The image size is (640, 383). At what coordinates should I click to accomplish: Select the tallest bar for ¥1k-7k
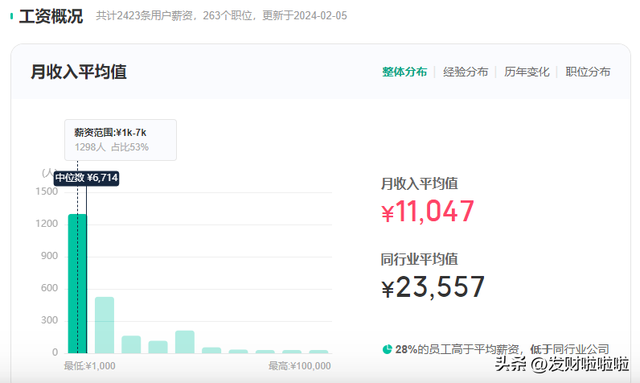(78, 283)
